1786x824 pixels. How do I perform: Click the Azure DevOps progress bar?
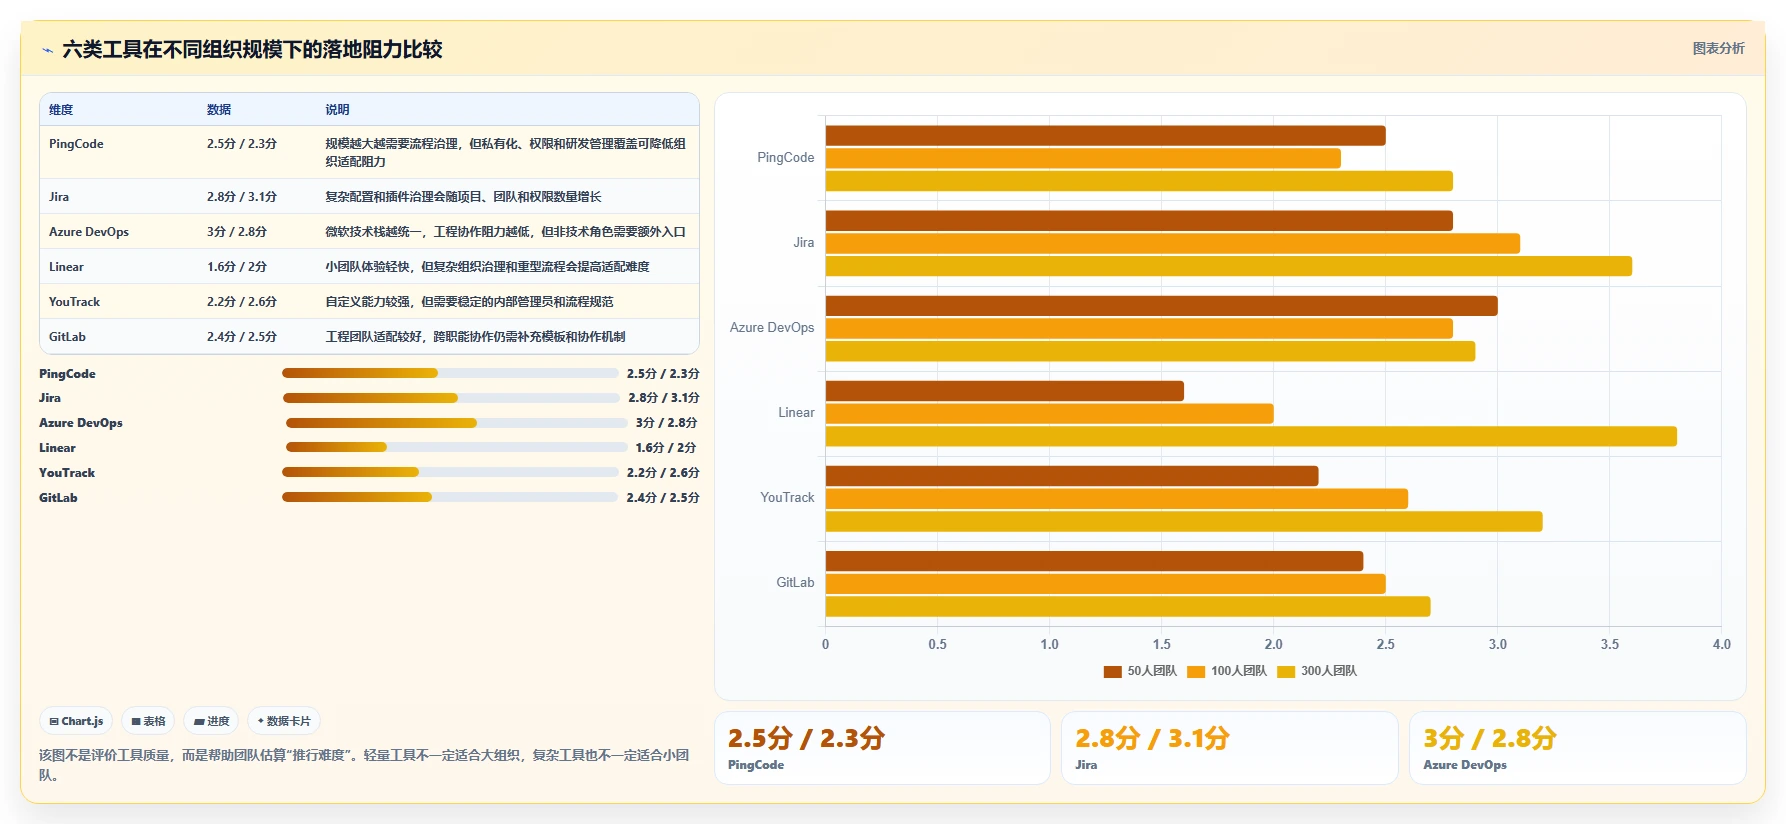coord(457,423)
